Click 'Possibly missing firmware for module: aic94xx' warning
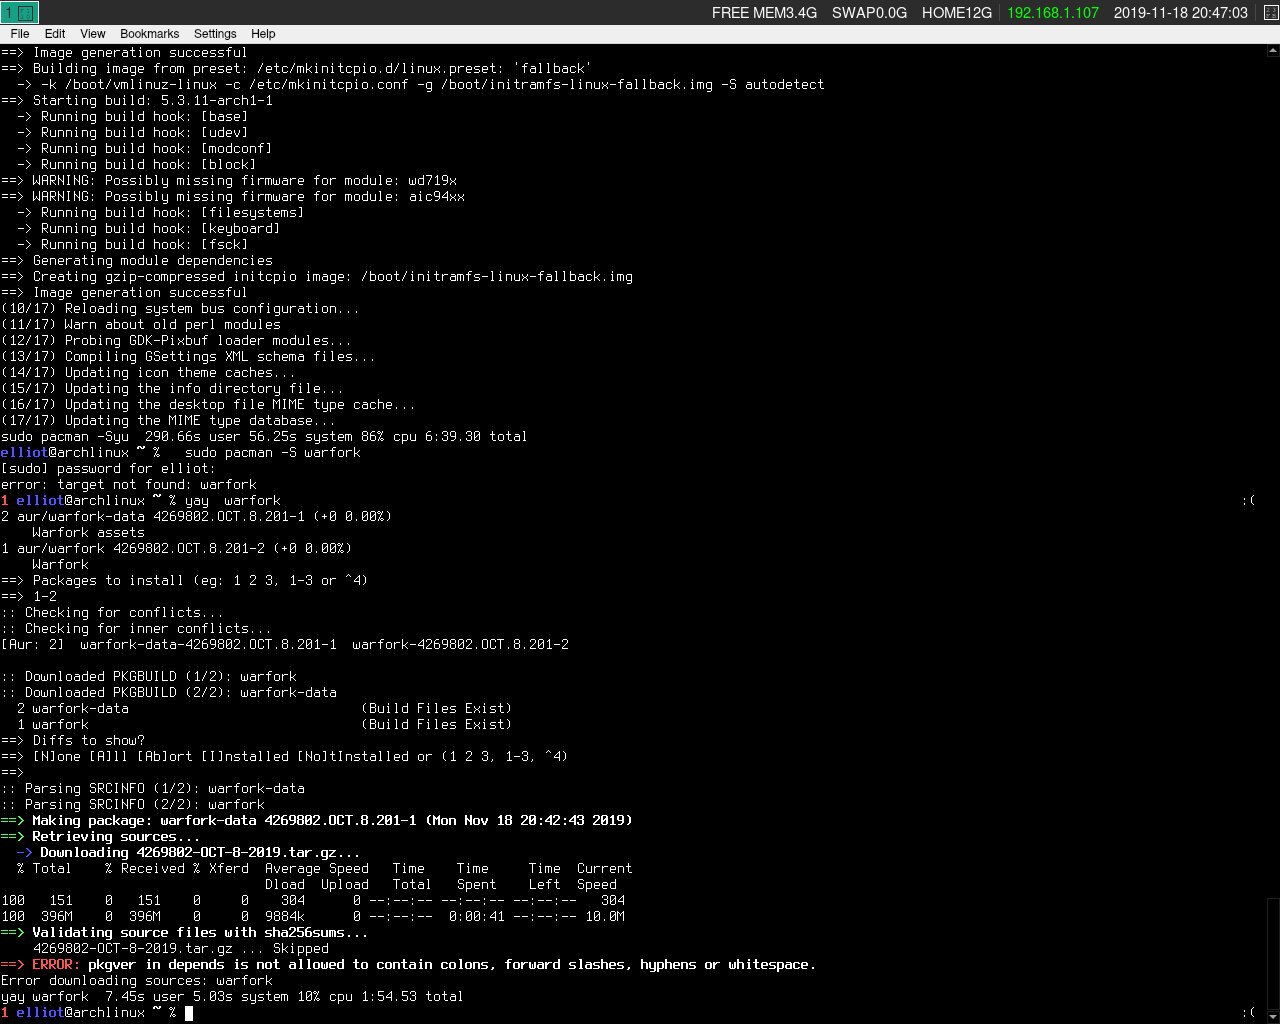This screenshot has height=1024, width=1280. [233, 196]
